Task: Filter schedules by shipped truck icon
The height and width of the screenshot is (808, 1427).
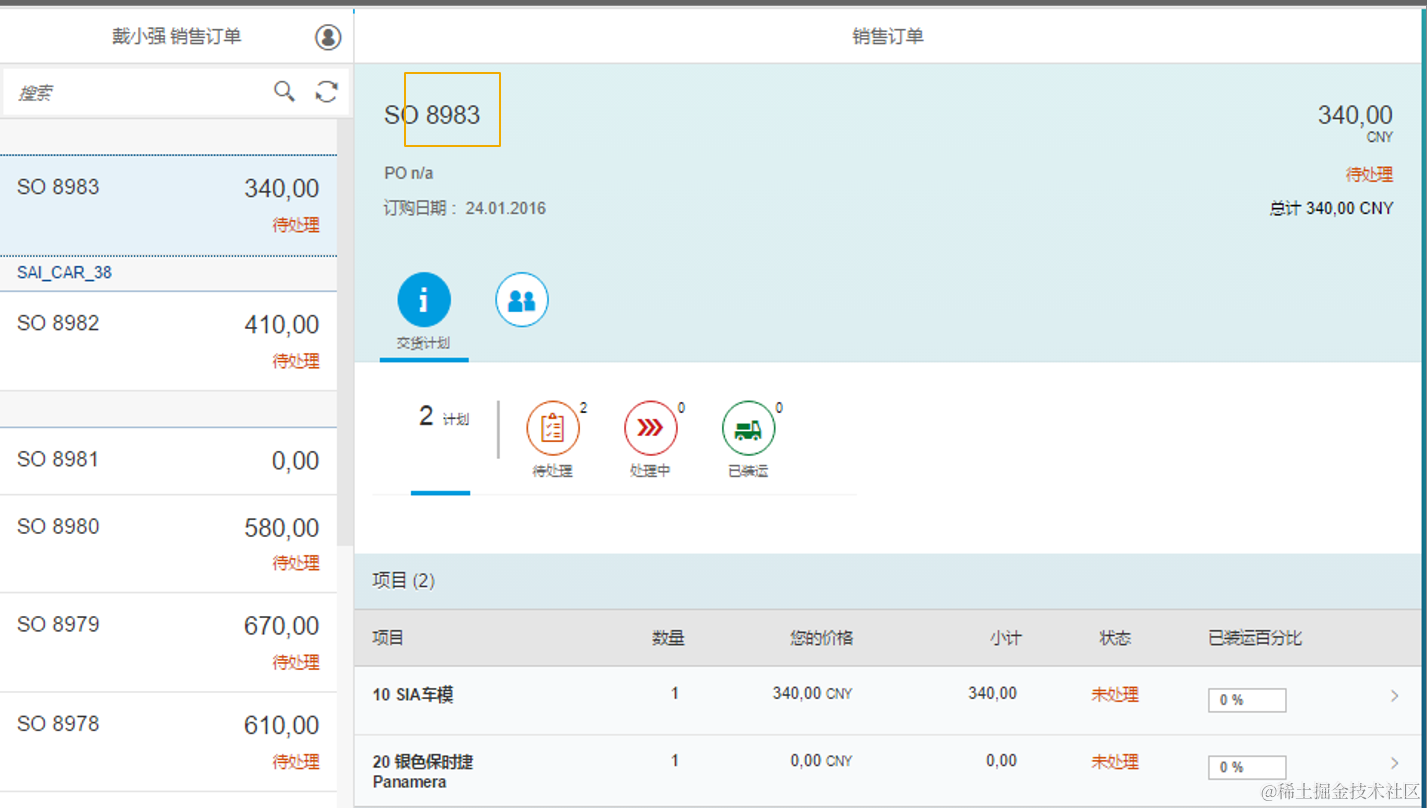Action: (x=749, y=428)
